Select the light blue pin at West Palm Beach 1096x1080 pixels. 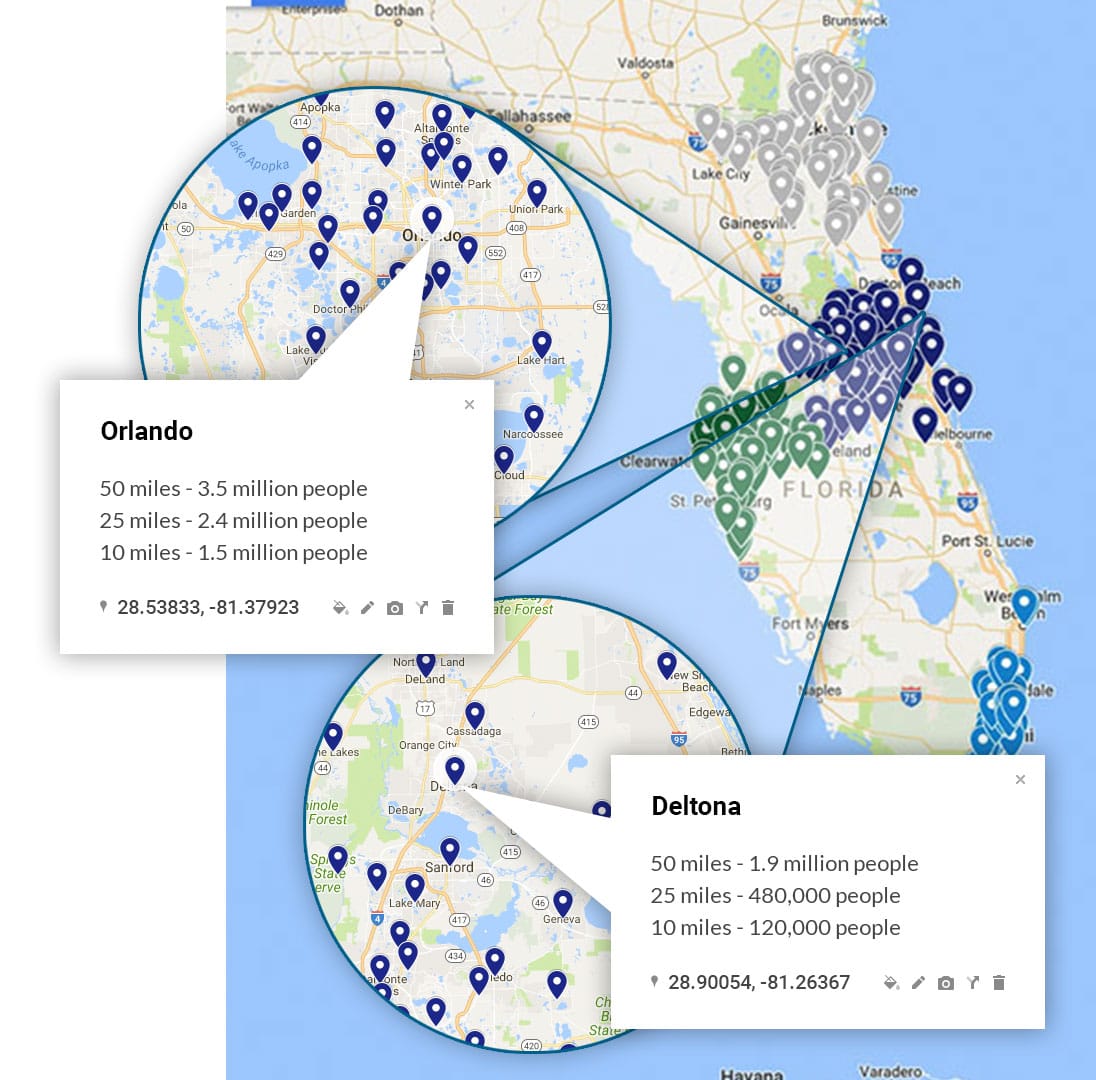click(x=1024, y=603)
